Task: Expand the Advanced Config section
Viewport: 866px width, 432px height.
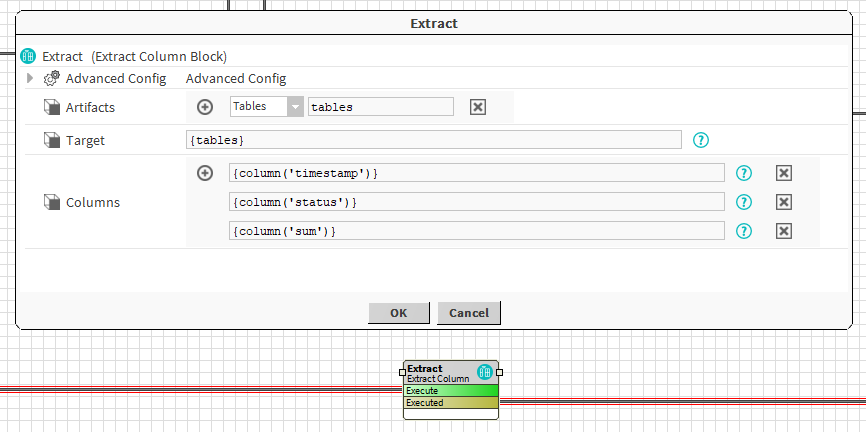Action: (31, 78)
